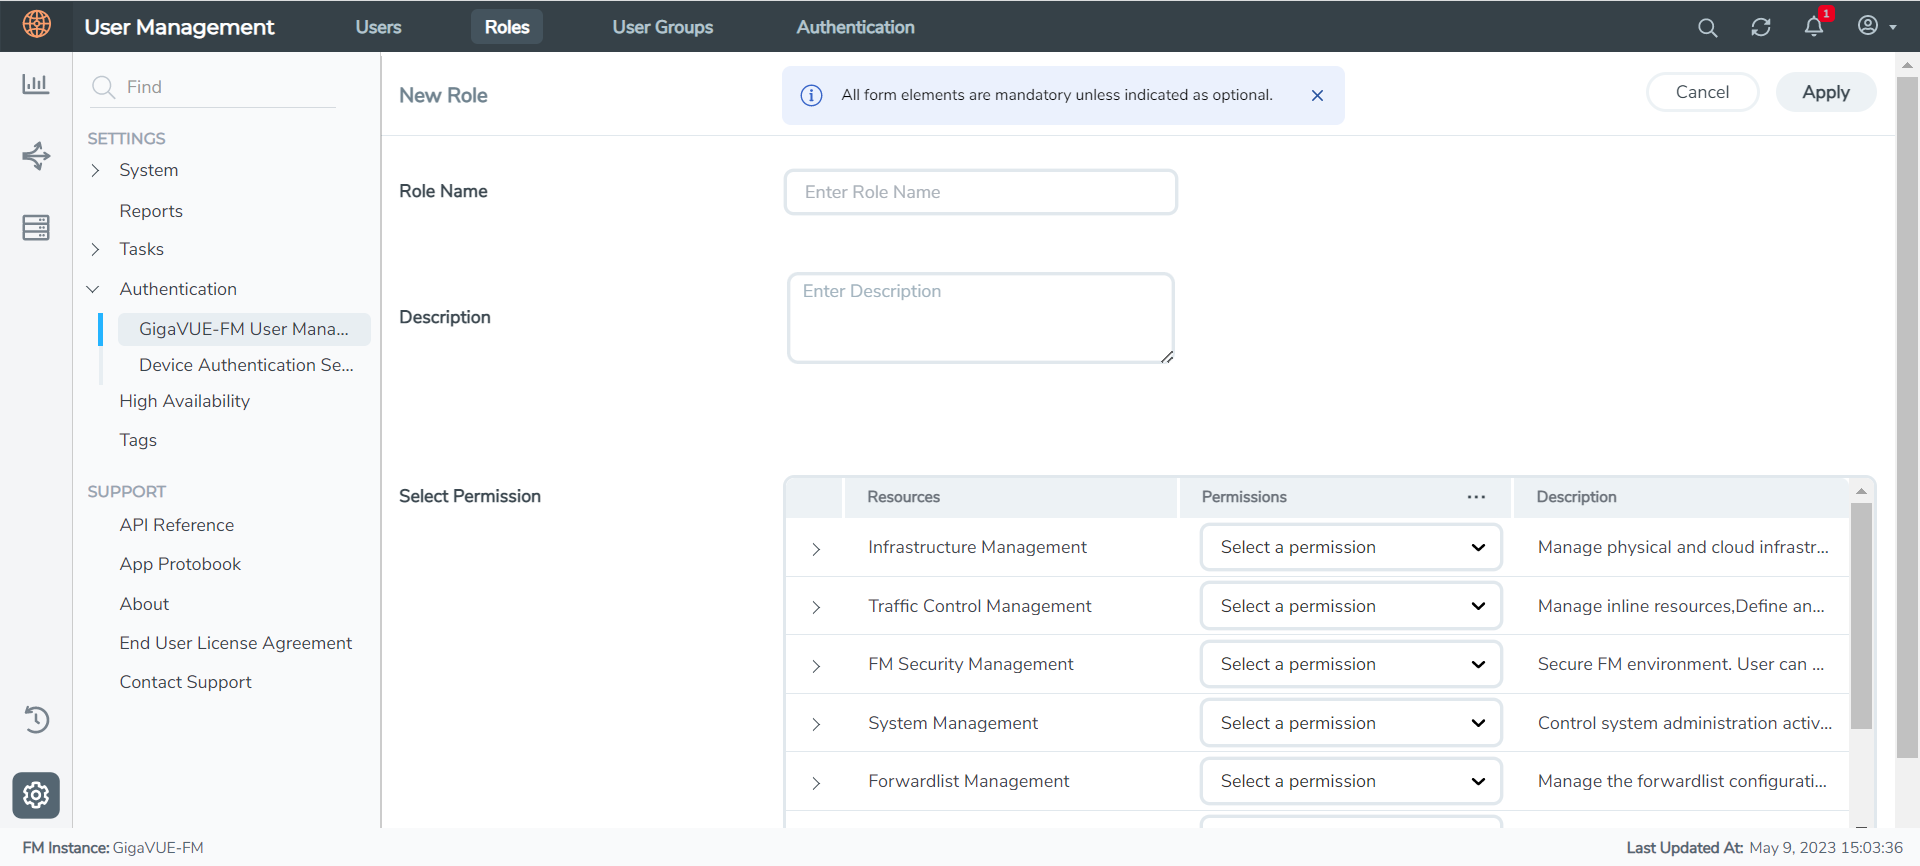Switch to the User Groups tab

coord(662,27)
